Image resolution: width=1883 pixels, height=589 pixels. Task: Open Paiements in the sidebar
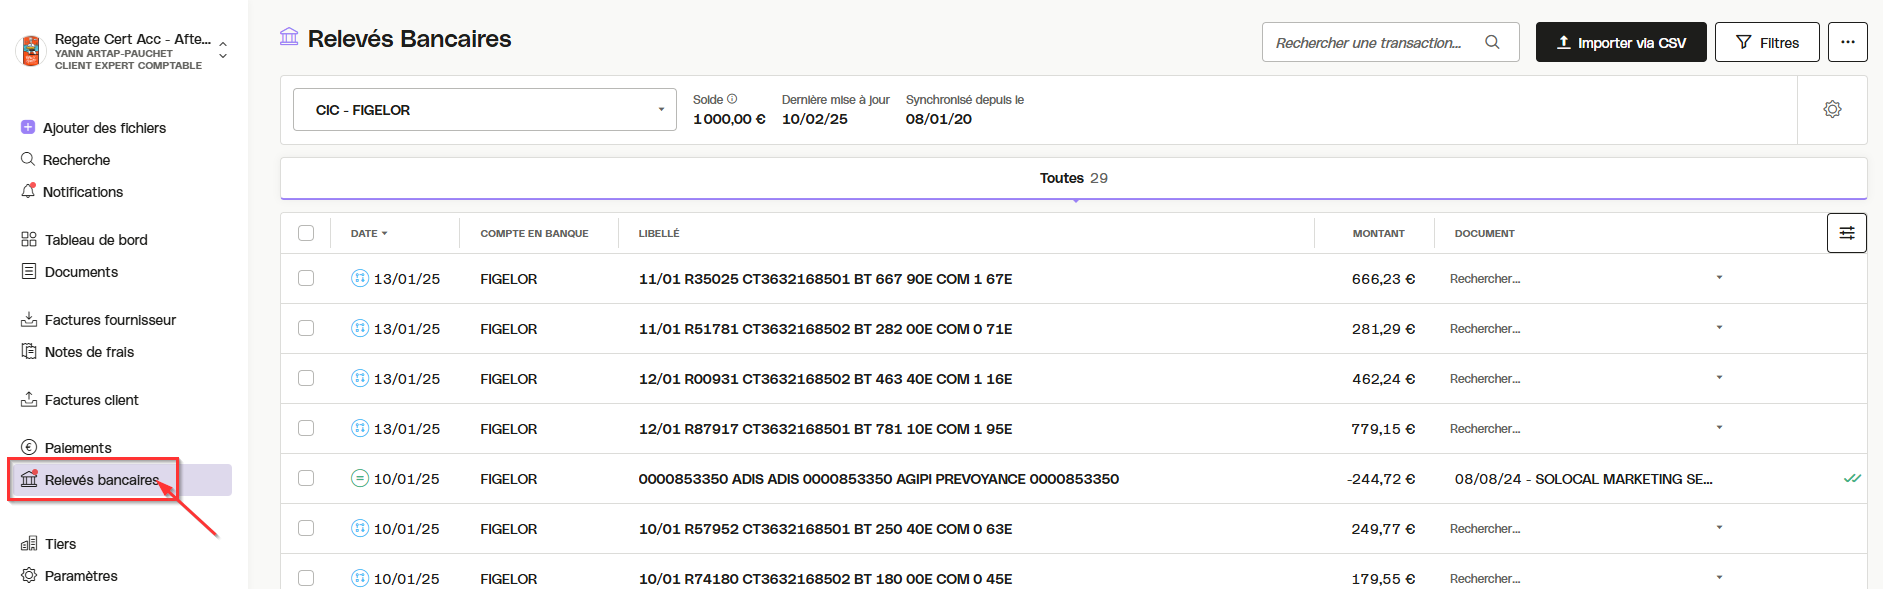(78, 447)
